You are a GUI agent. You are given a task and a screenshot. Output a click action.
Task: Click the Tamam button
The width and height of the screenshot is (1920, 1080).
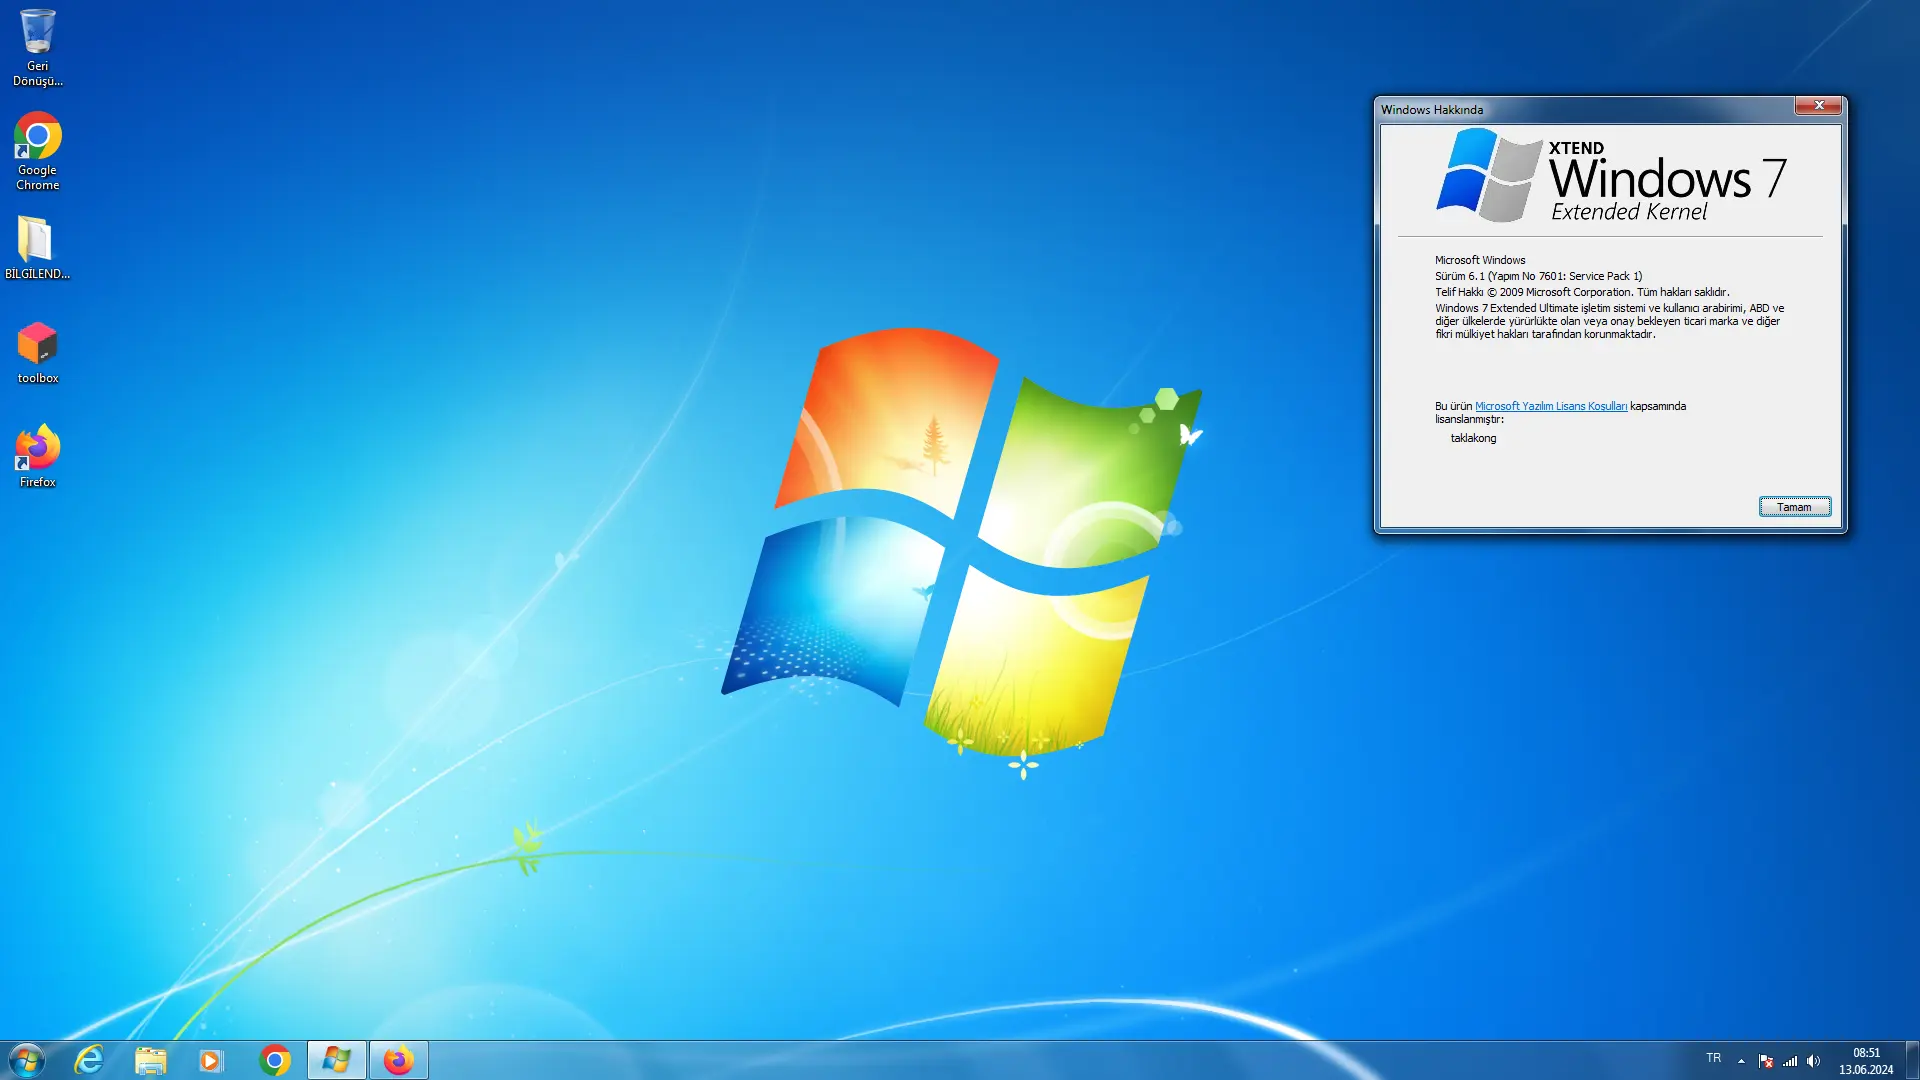(1795, 507)
